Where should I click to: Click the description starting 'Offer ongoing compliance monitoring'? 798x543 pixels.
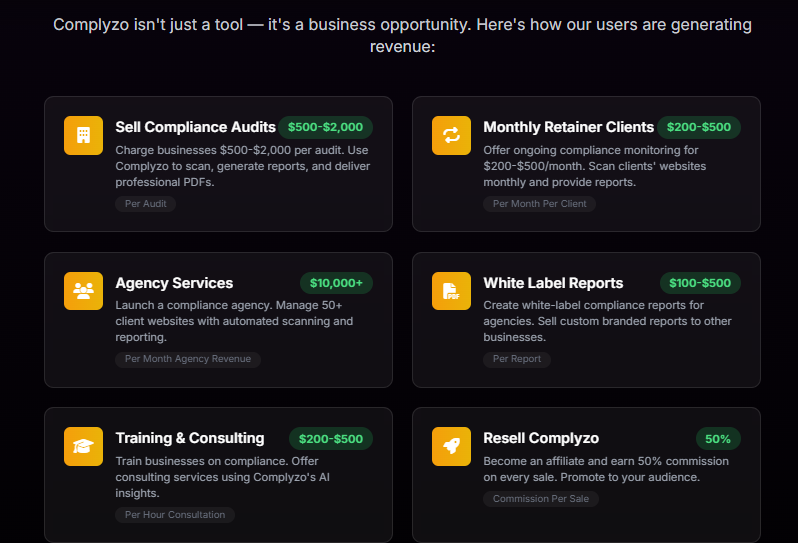[x=594, y=166]
